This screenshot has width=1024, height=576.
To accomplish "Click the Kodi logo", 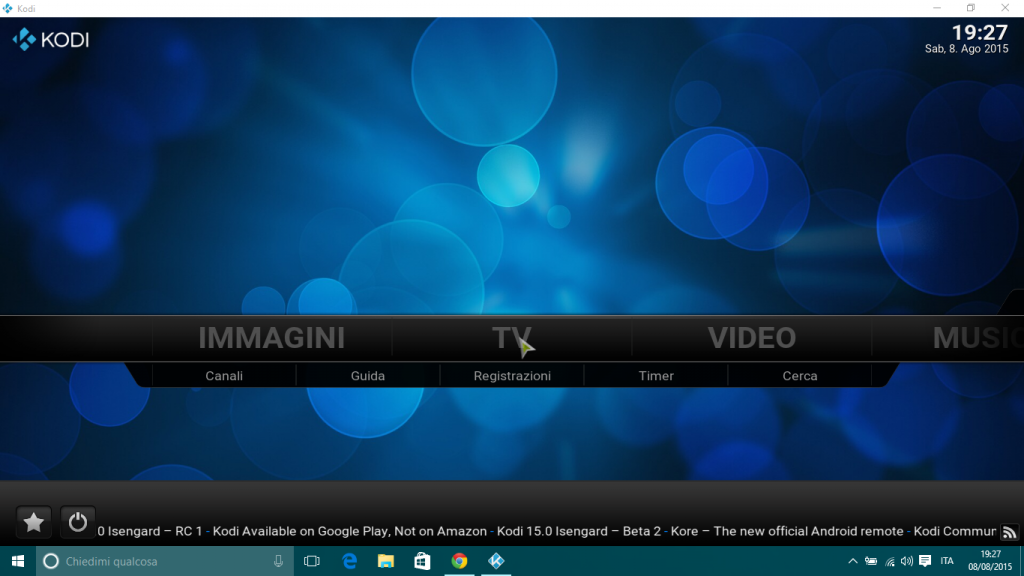I will 51,40.
